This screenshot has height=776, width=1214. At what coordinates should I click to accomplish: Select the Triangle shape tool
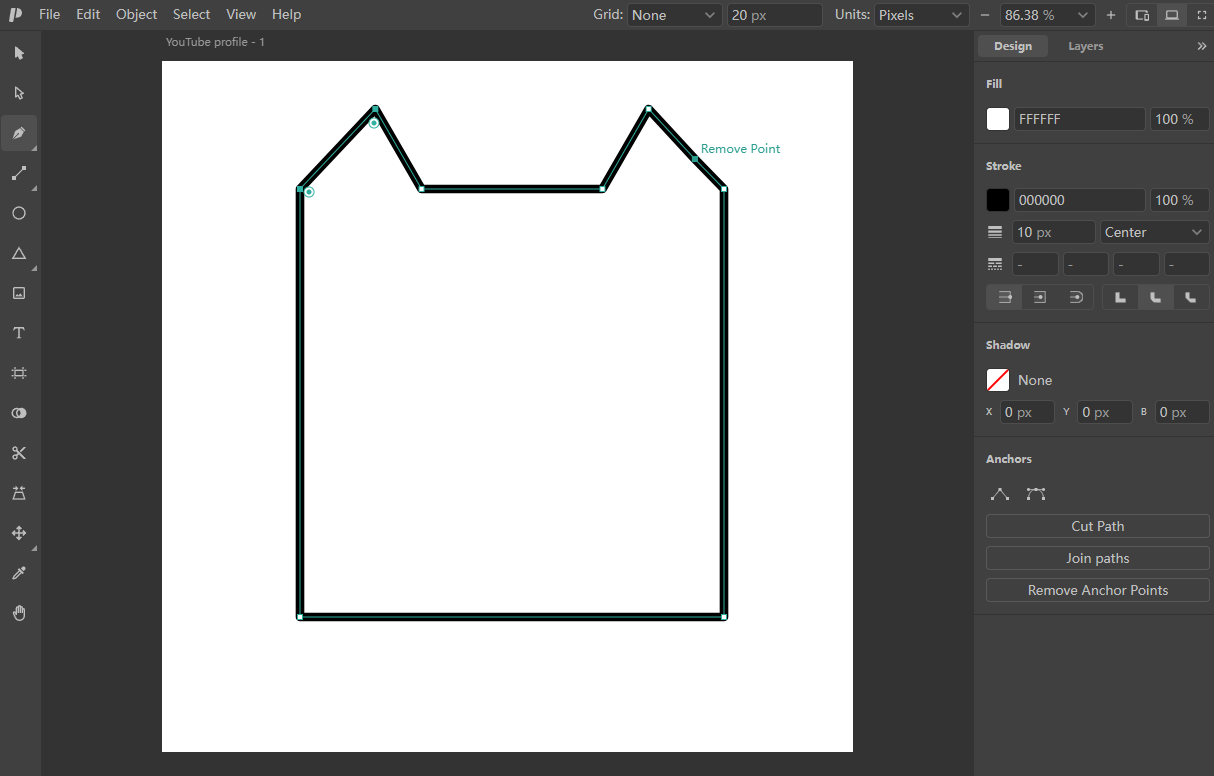19,253
